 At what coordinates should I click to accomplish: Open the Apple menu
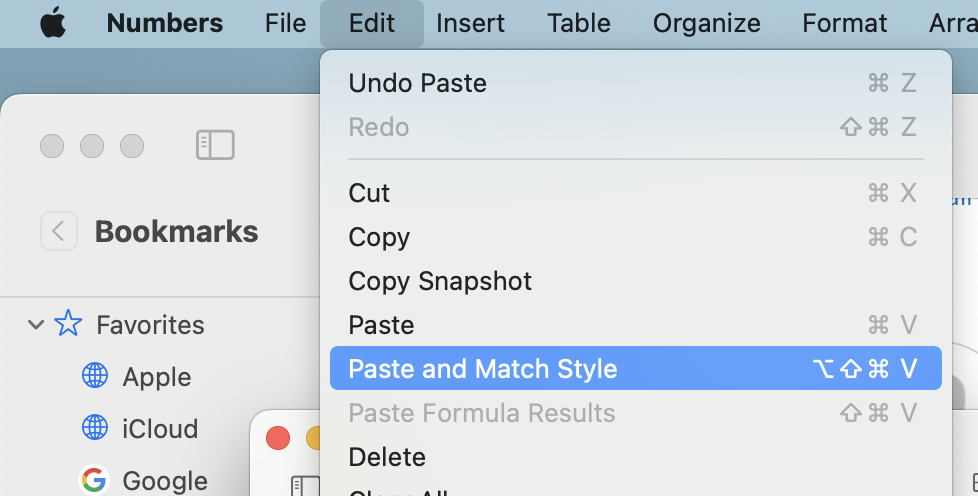tap(53, 23)
